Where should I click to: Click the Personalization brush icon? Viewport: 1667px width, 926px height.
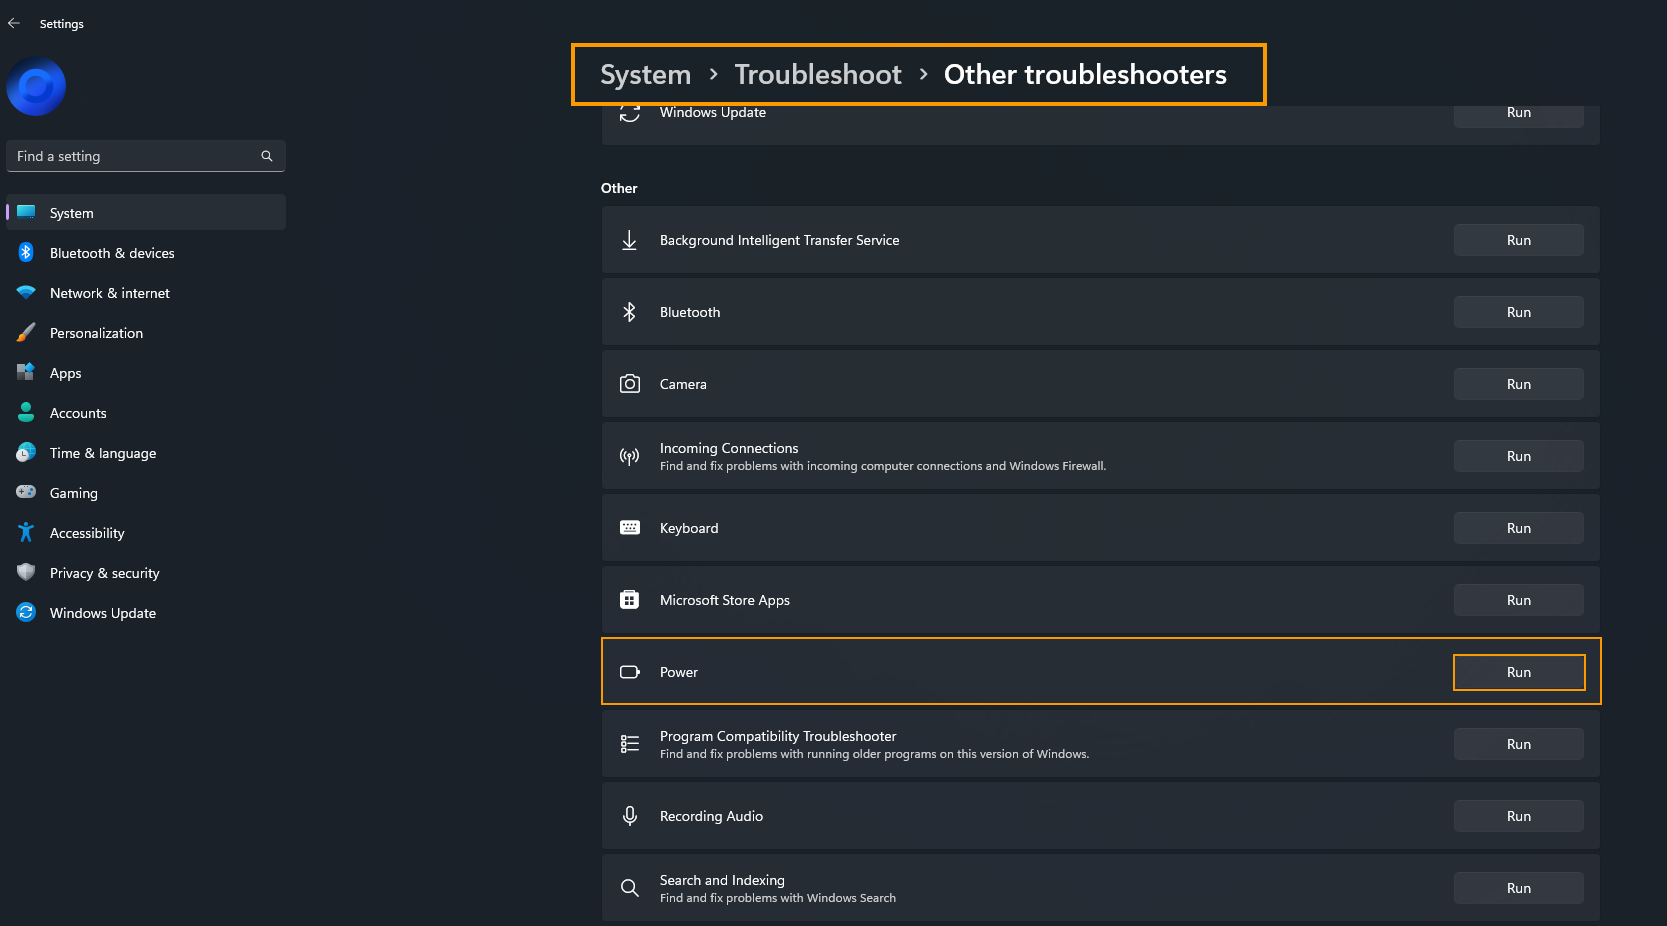pyautogui.click(x=26, y=332)
